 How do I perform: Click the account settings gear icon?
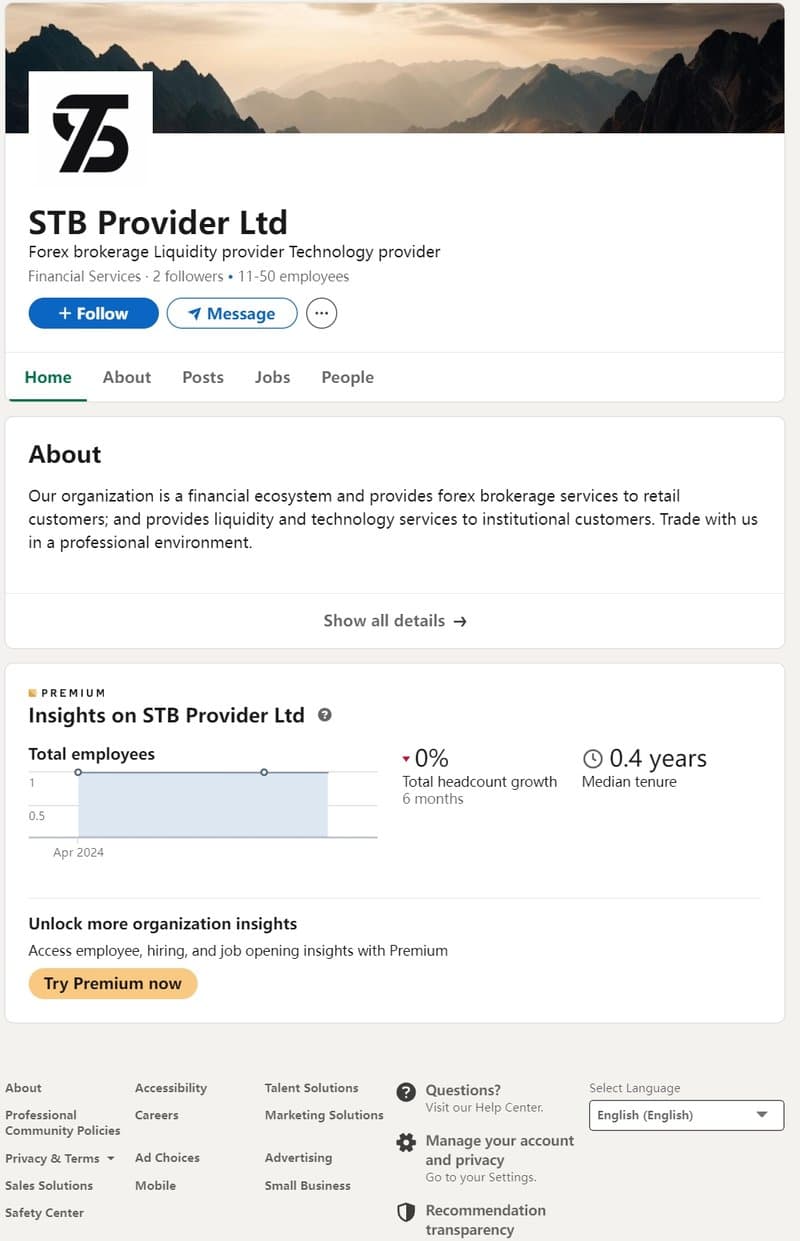406,1142
